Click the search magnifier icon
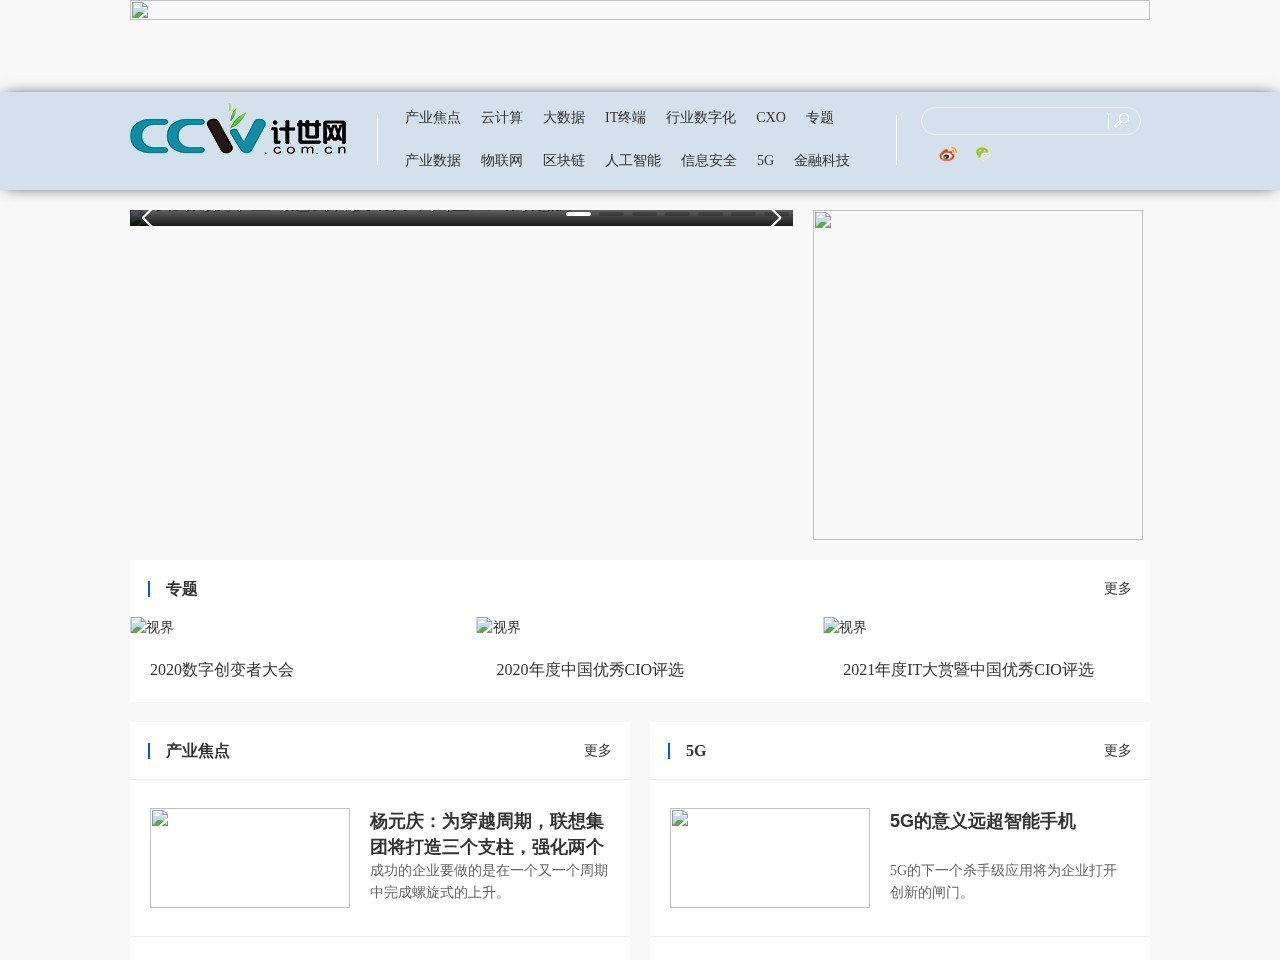1280x960 pixels. coord(1122,121)
